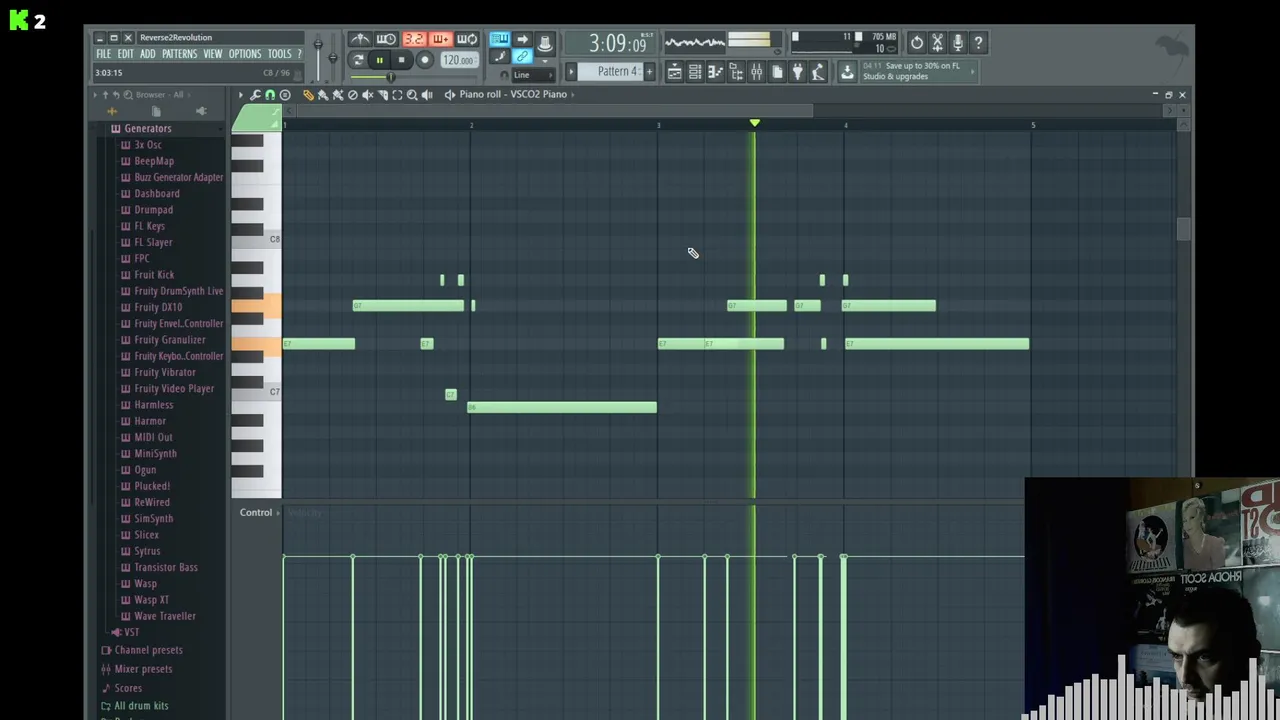Toggle piano roll magnet snap

click(270, 94)
